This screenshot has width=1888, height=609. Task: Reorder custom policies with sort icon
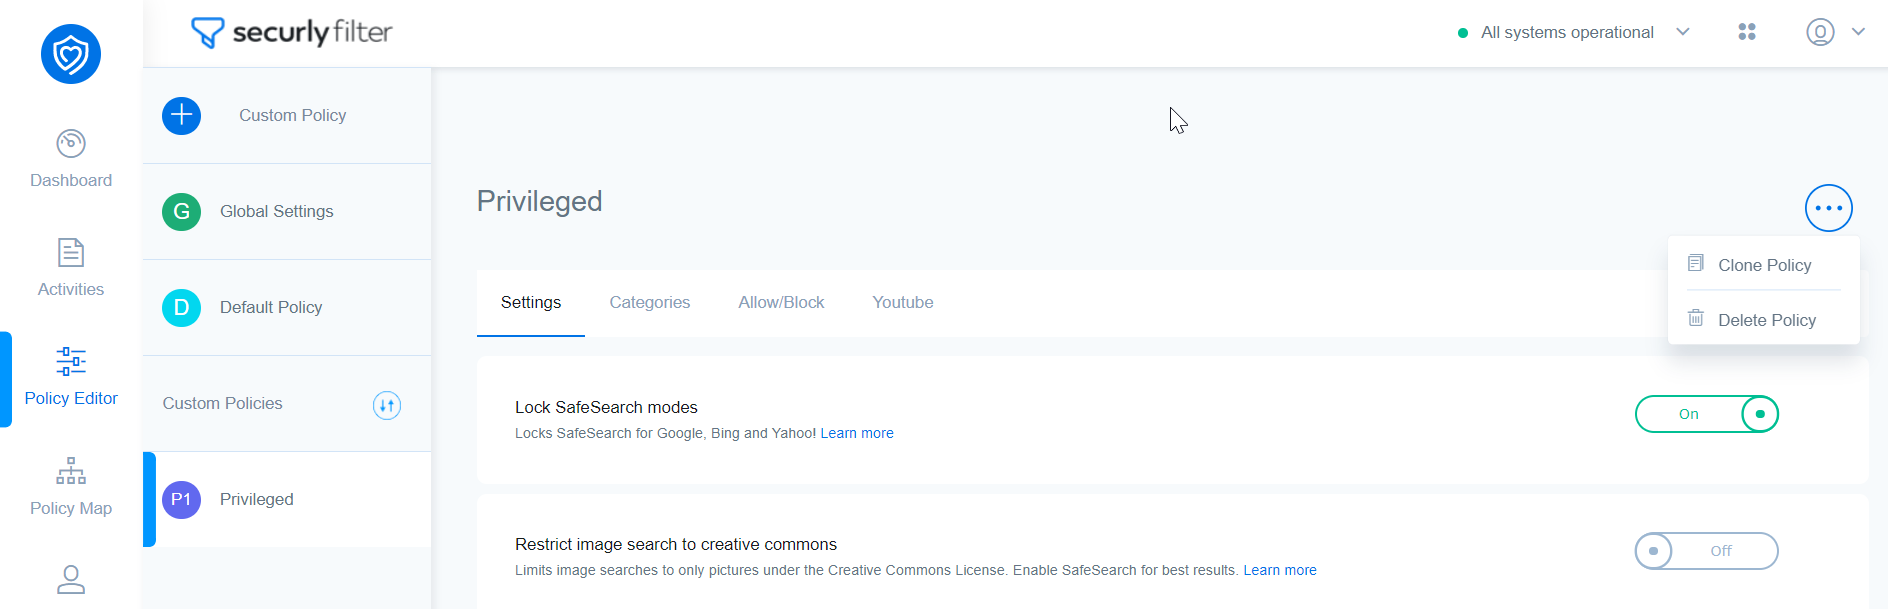pyautogui.click(x=387, y=405)
